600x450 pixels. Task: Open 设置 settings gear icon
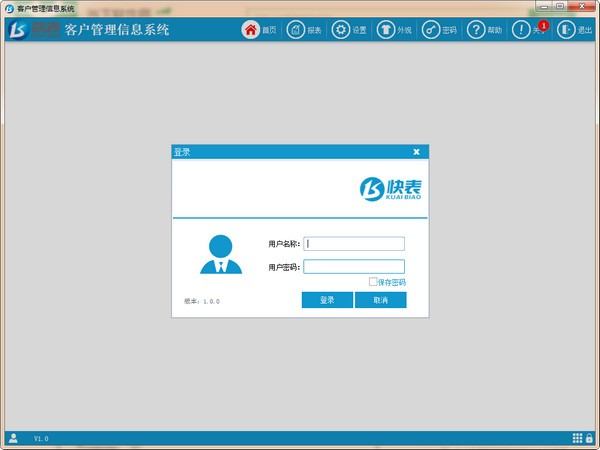pos(341,30)
